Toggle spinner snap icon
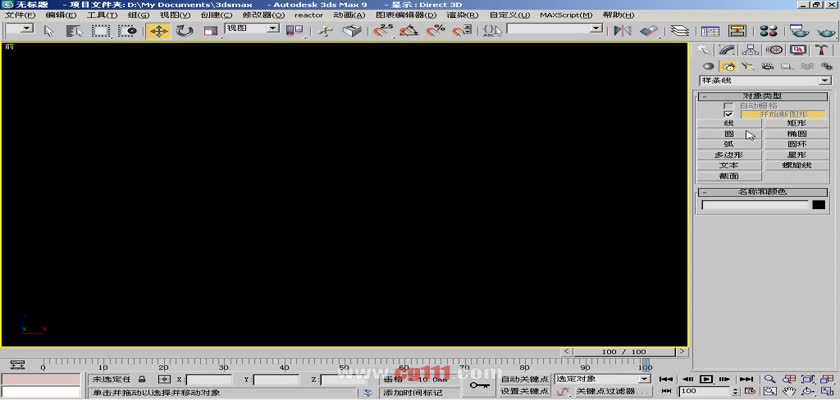This screenshot has width=840, height=400. [462, 31]
